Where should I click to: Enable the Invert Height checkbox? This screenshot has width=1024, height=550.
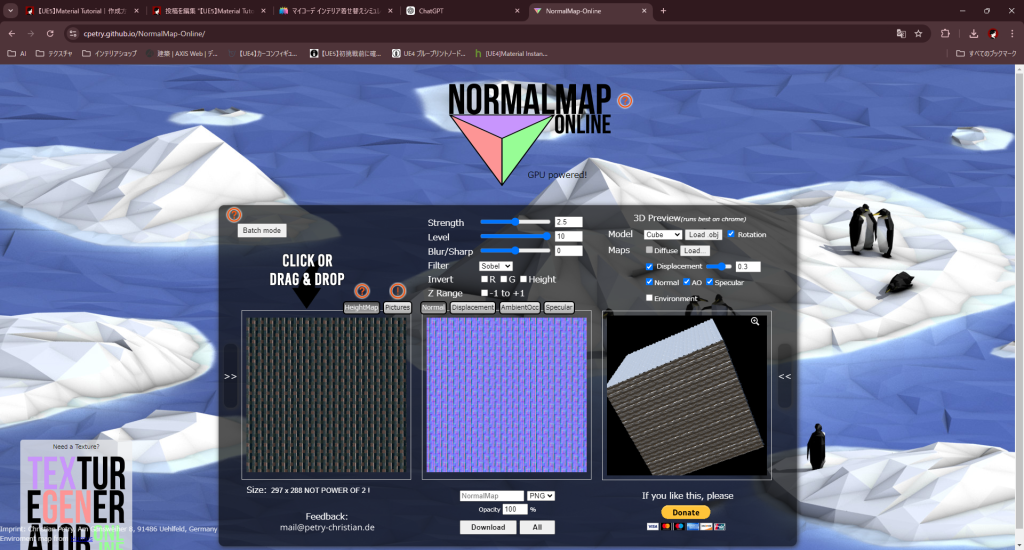(x=524, y=280)
